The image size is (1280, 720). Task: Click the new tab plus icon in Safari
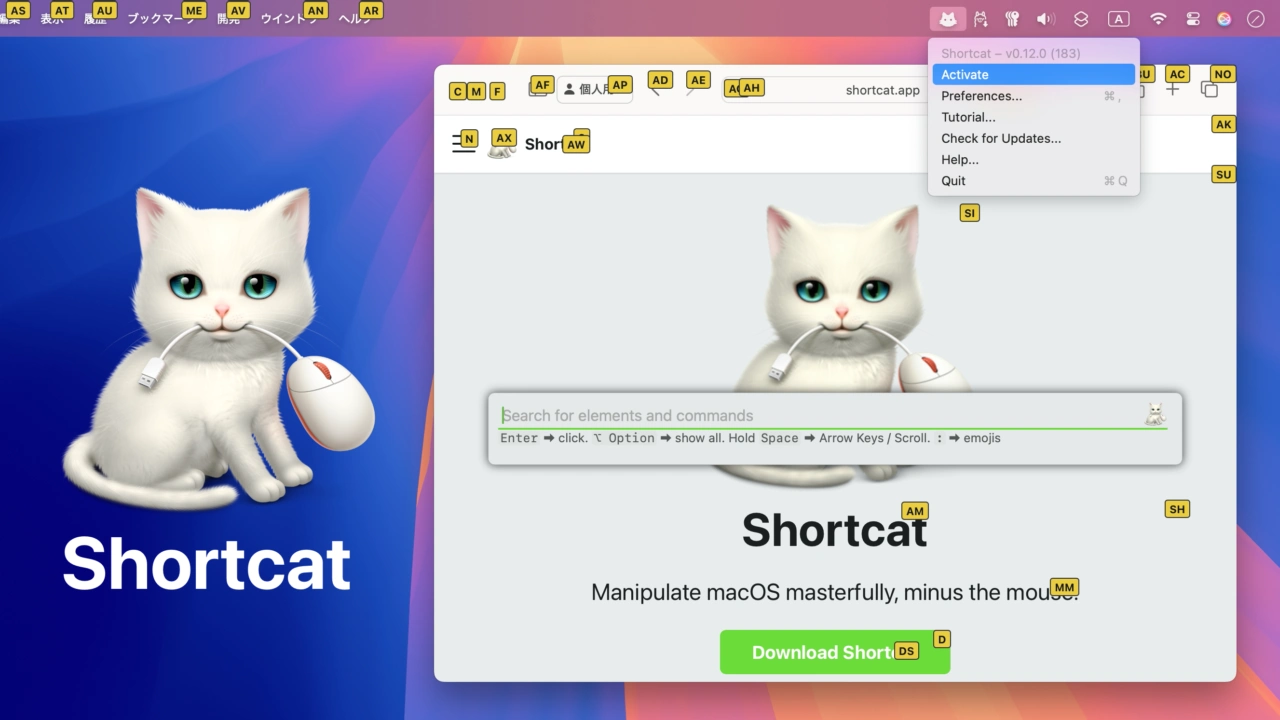click(1173, 90)
